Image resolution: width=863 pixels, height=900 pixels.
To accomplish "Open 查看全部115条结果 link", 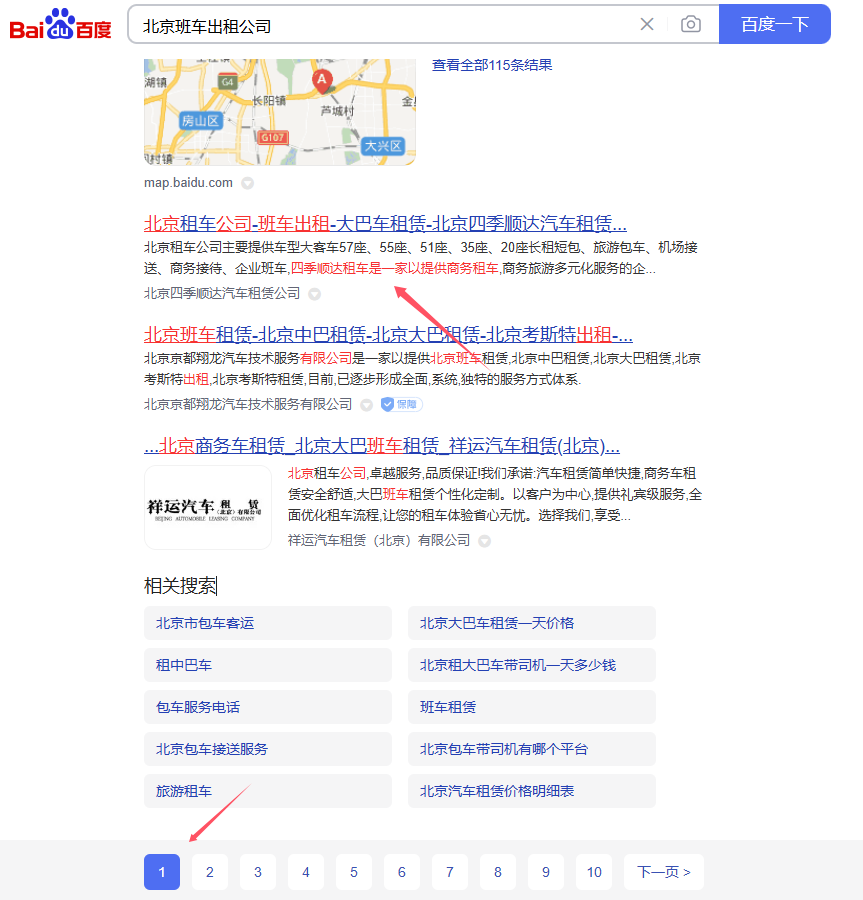I will click(492, 65).
